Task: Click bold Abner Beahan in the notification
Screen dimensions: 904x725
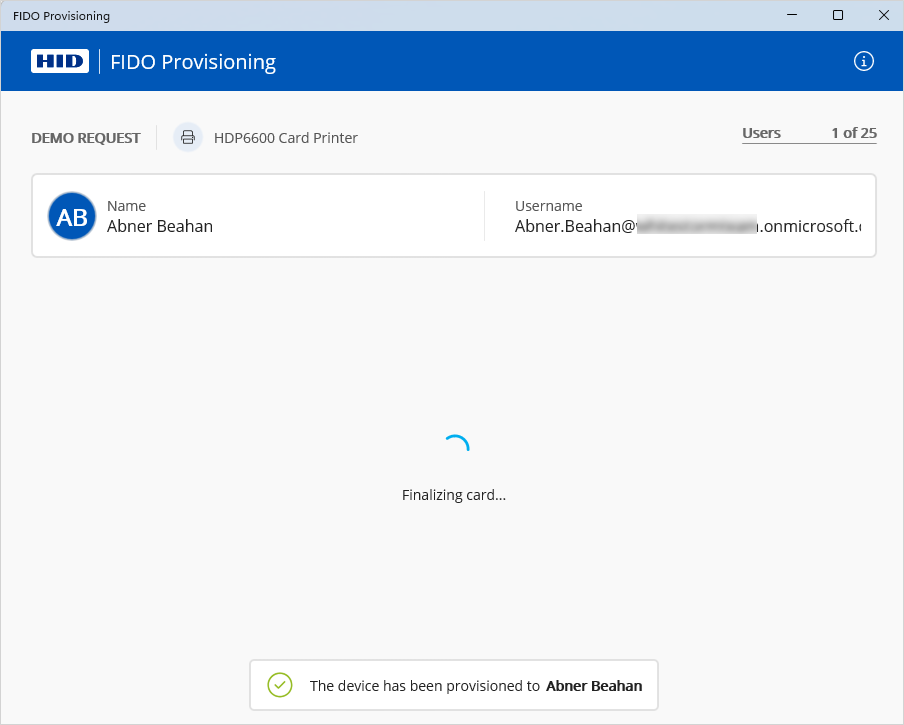Action: point(594,686)
